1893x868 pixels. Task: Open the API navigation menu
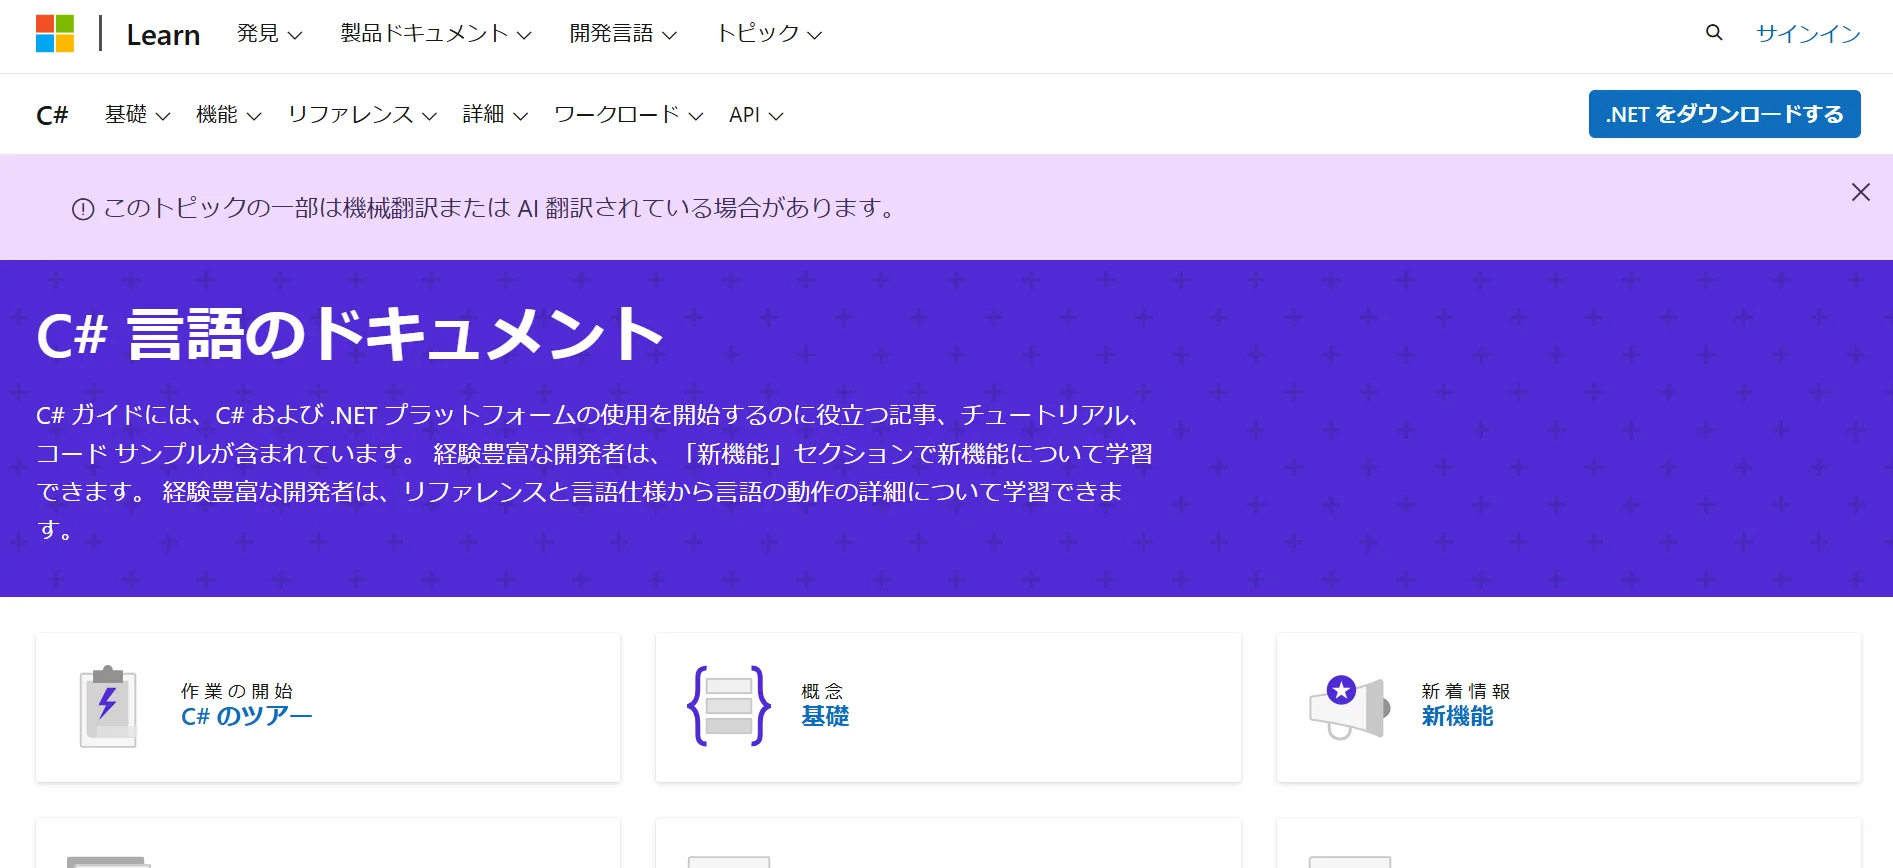click(756, 115)
